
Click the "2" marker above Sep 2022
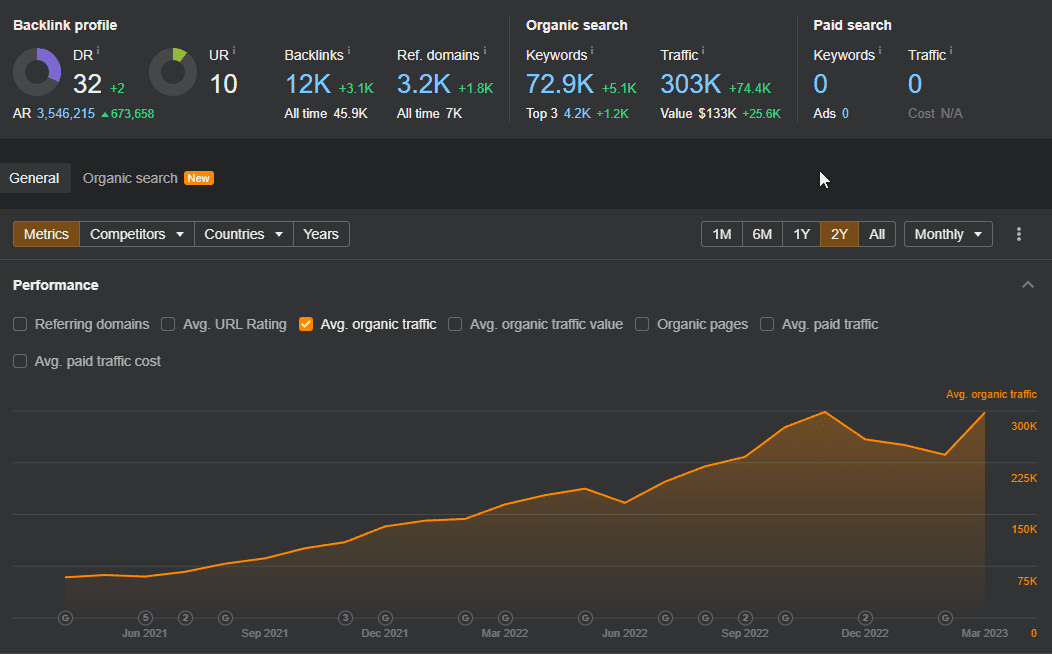pos(745,618)
